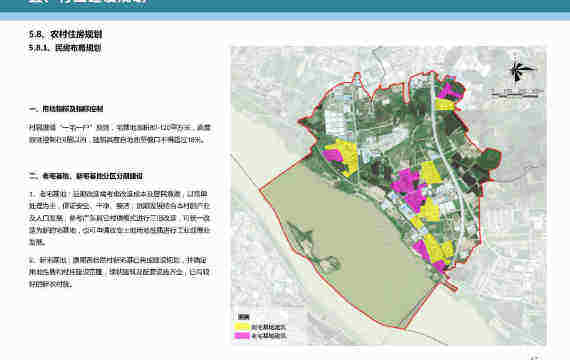Select the yellow legend color swatch
The height and width of the screenshot is (360, 570).
[x=242, y=327]
